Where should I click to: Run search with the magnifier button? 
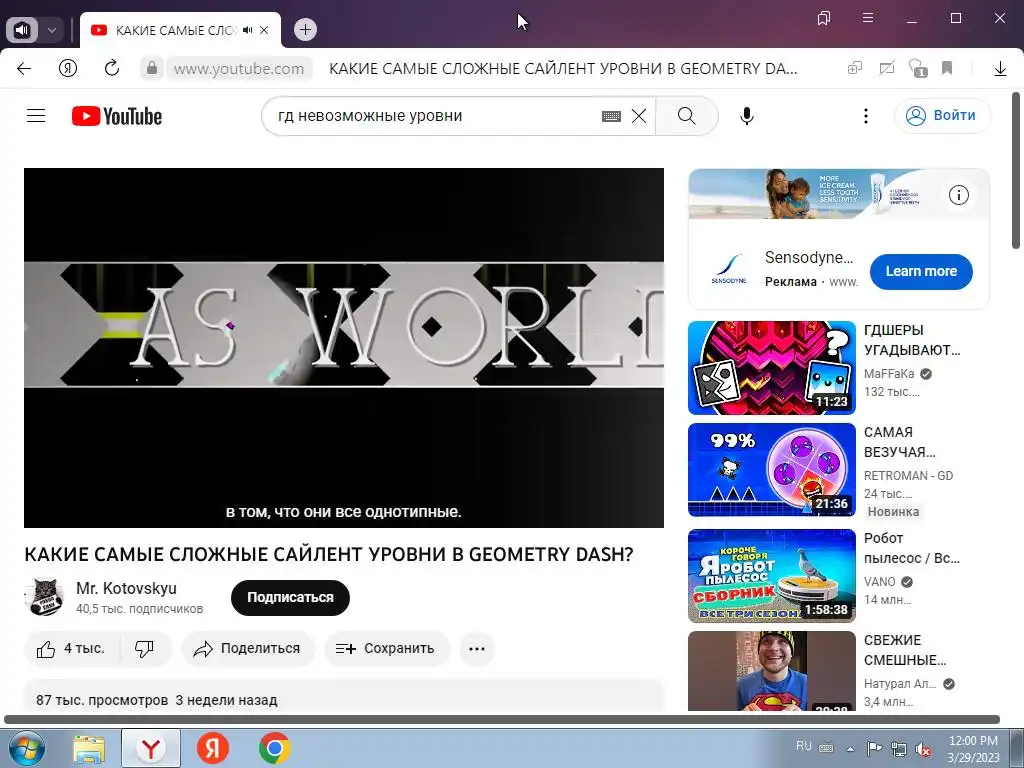[687, 116]
